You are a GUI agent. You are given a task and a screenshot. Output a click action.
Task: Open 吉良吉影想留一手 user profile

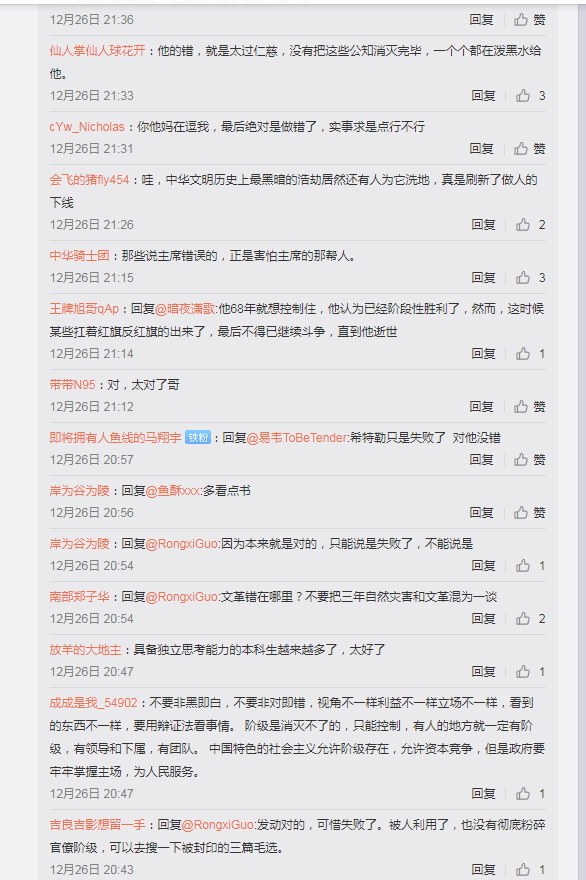pyautogui.click(x=98, y=824)
